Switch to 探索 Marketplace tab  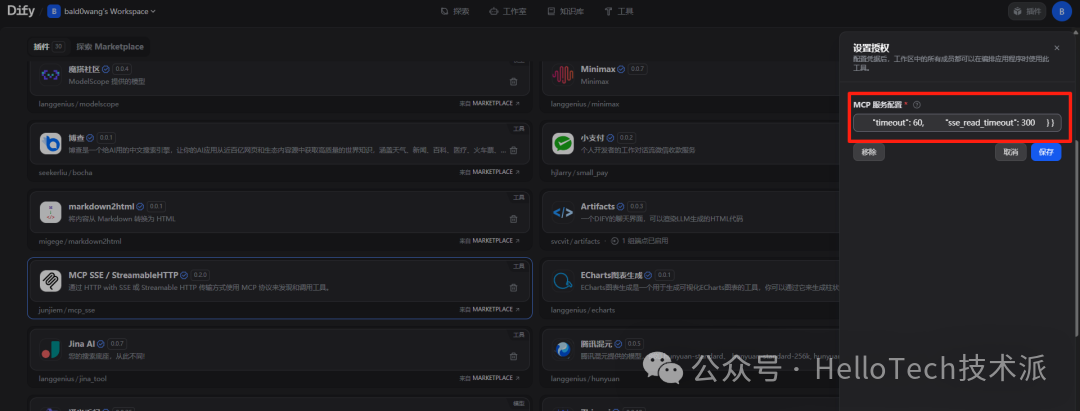pyautogui.click(x=110, y=47)
